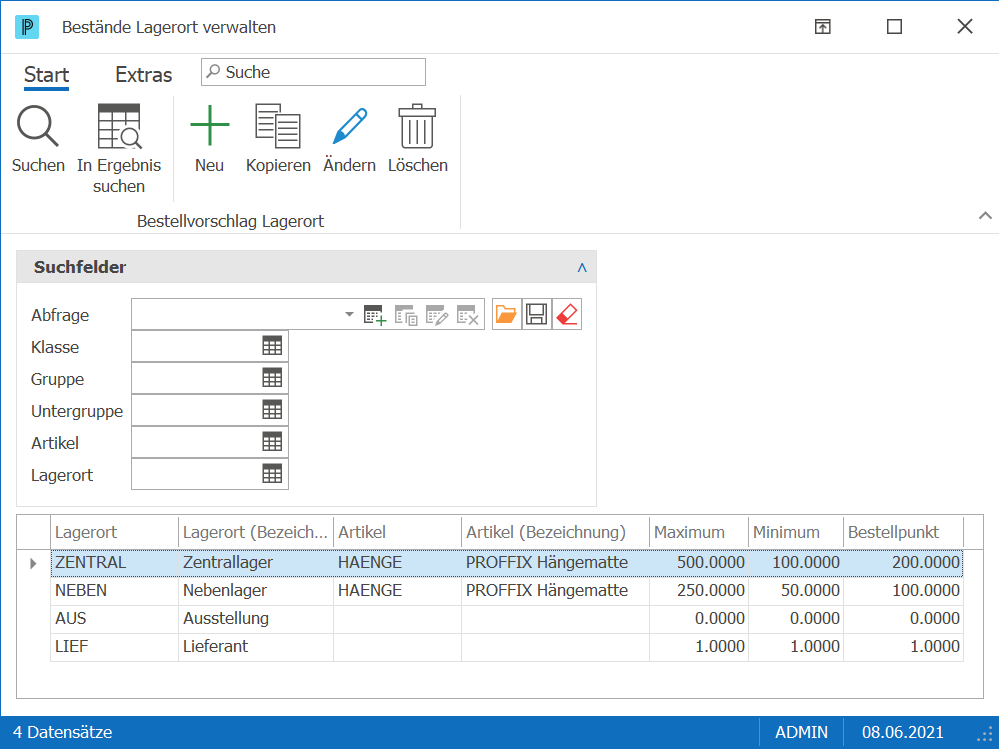Open the Untergruppe lookup table

tap(272, 410)
